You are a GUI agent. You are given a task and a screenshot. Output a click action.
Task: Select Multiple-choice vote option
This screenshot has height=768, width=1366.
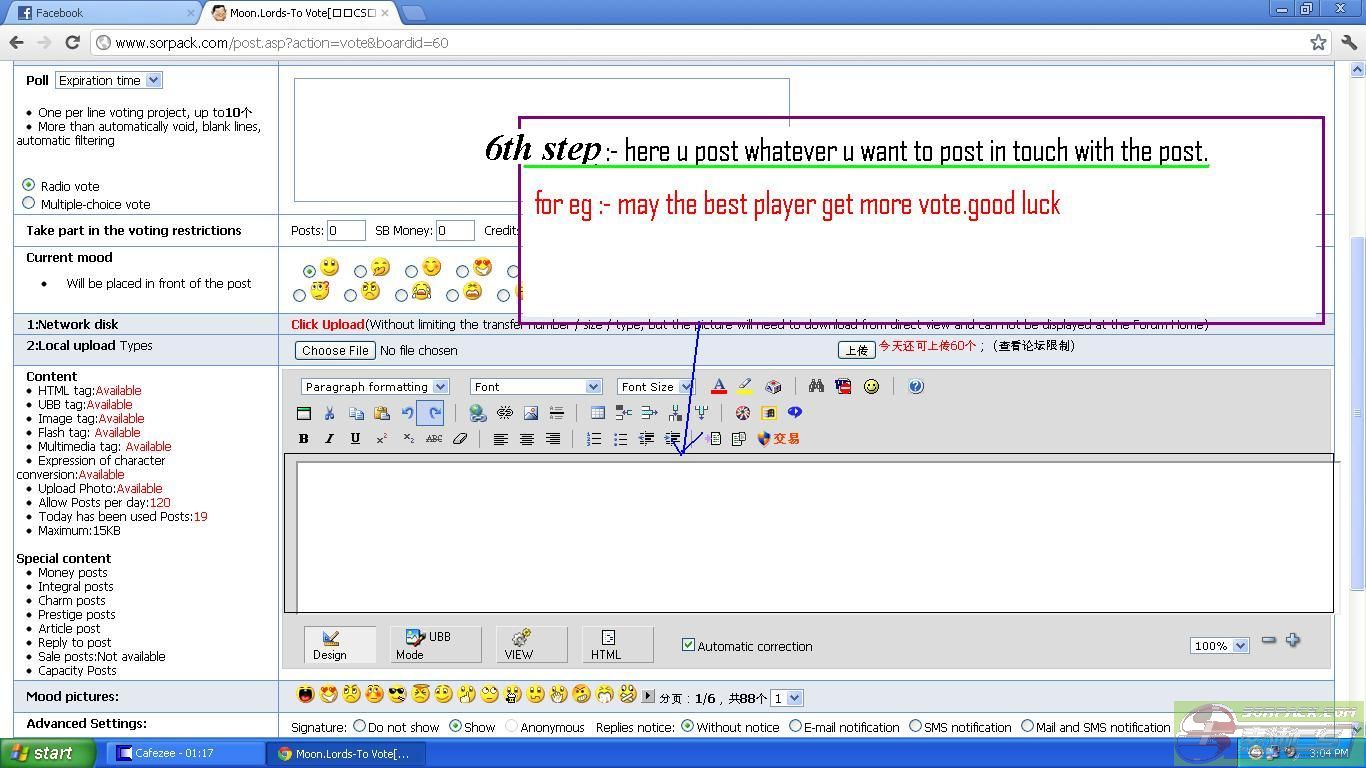[x=29, y=203]
